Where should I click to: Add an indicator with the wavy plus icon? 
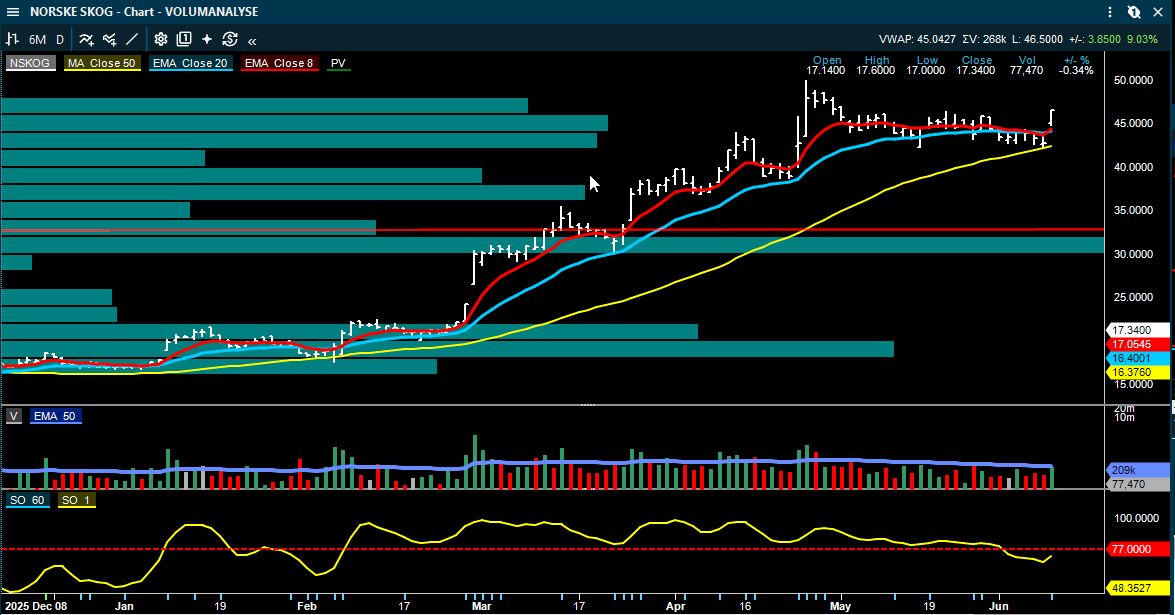click(x=87, y=39)
